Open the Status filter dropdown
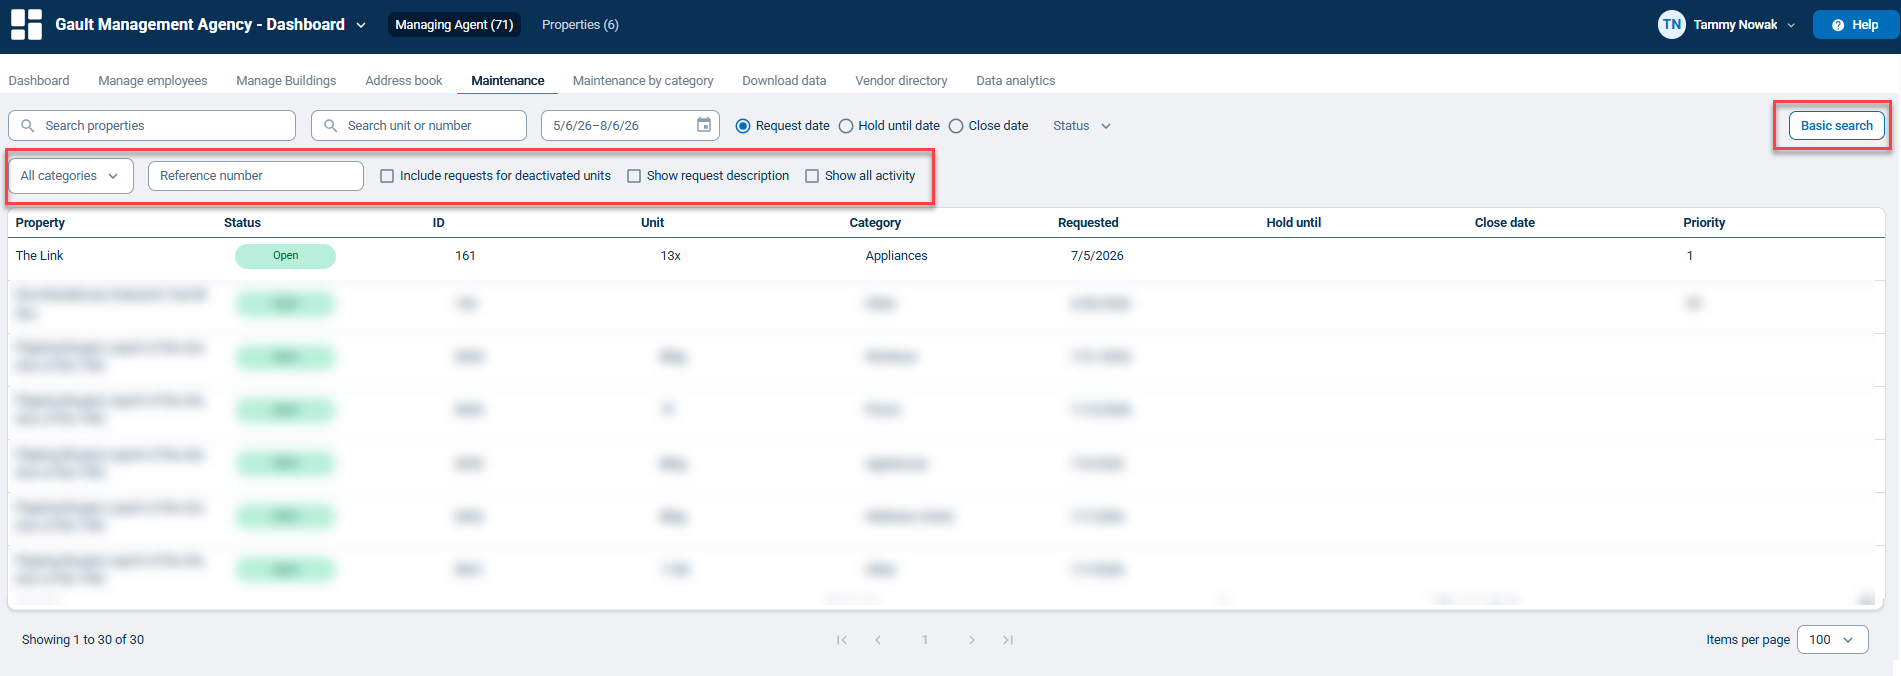The image size is (1901, 676). (x=1082, y=126)
